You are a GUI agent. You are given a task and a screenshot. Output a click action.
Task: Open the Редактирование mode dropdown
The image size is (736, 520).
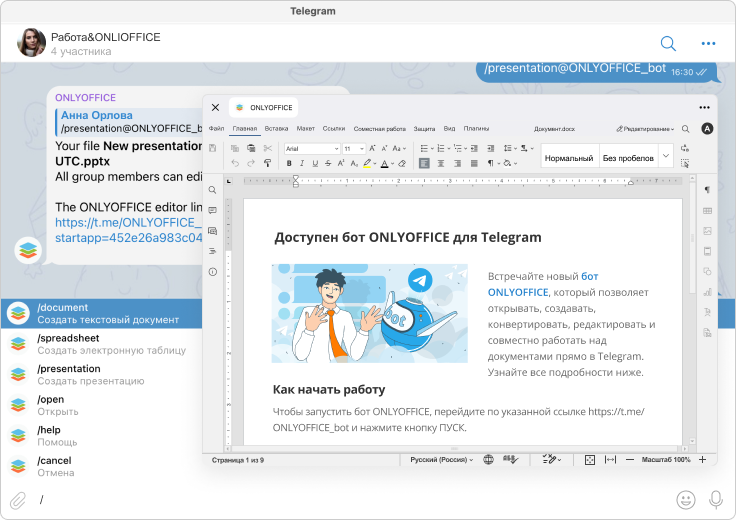tap(645, 129)
